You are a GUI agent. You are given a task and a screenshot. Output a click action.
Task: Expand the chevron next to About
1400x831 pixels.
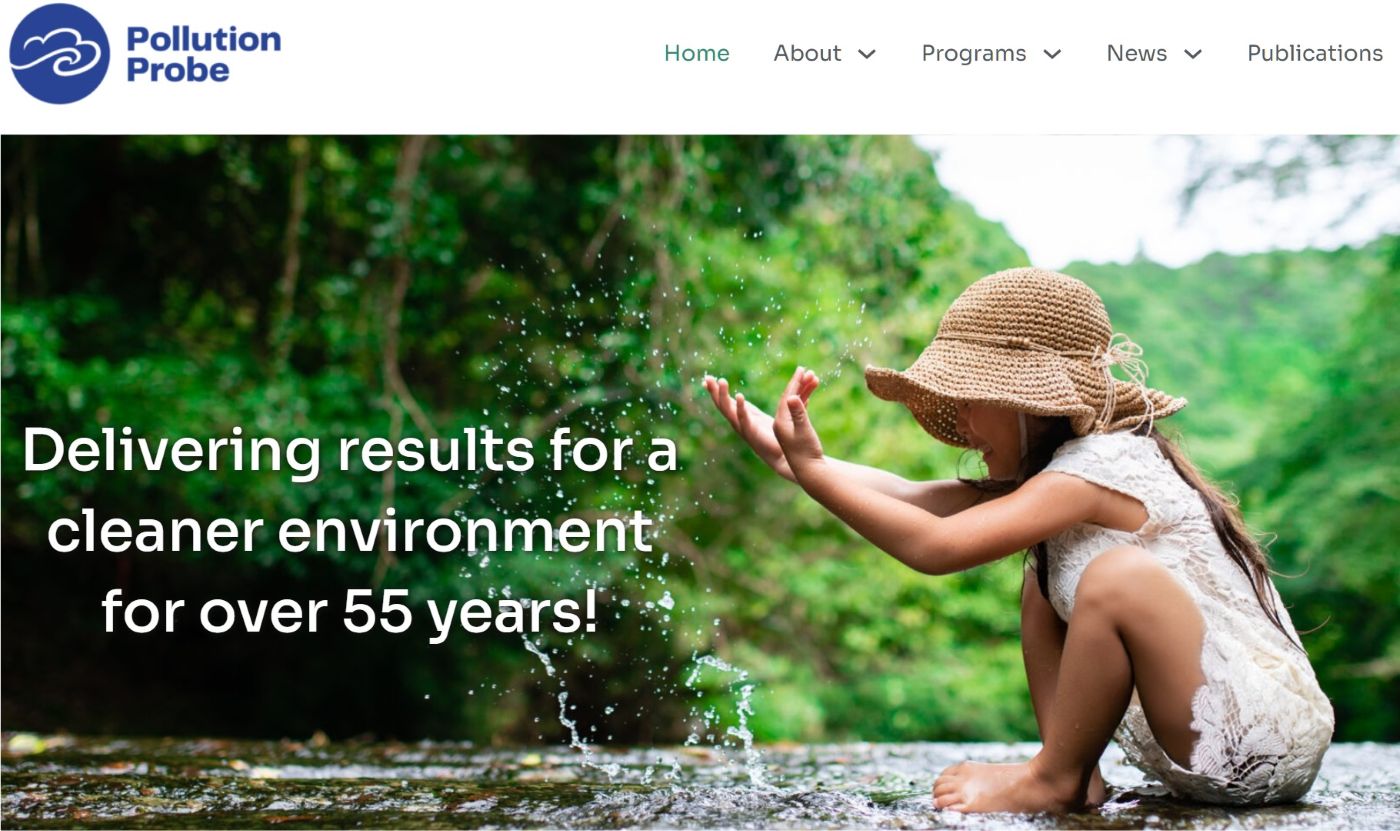pyautogui.click(x=867, y=55)
